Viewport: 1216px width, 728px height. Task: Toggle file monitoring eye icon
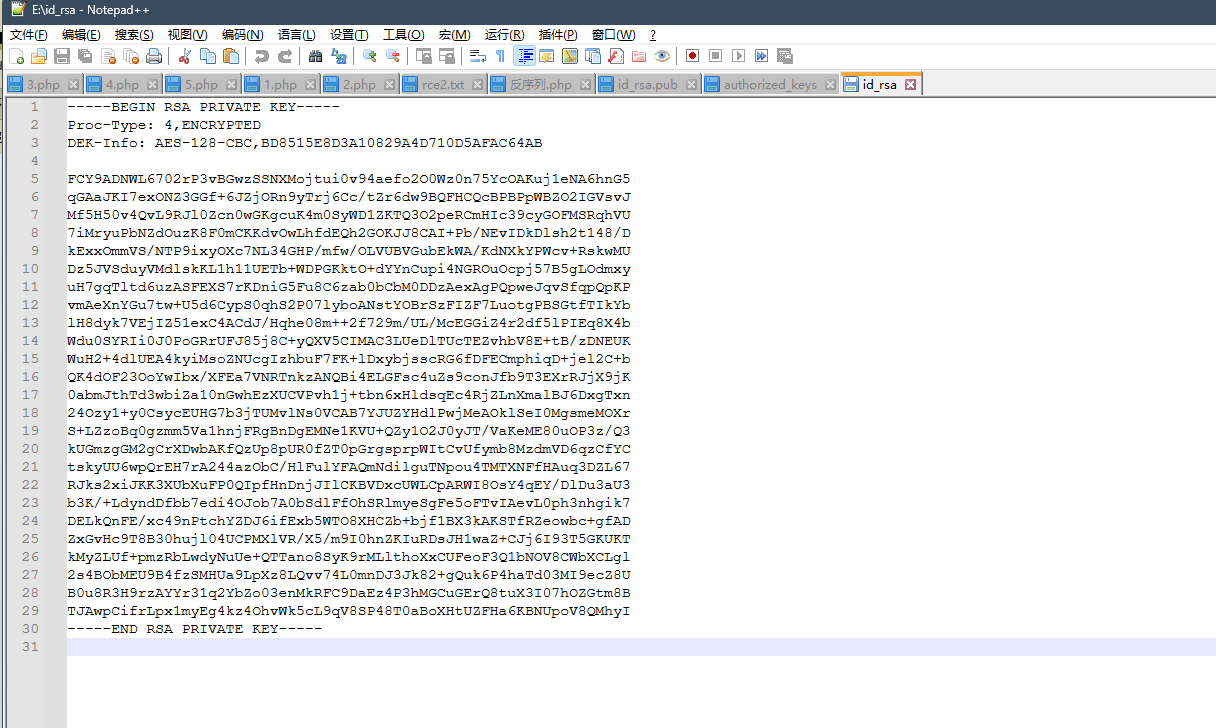[662, 56]
